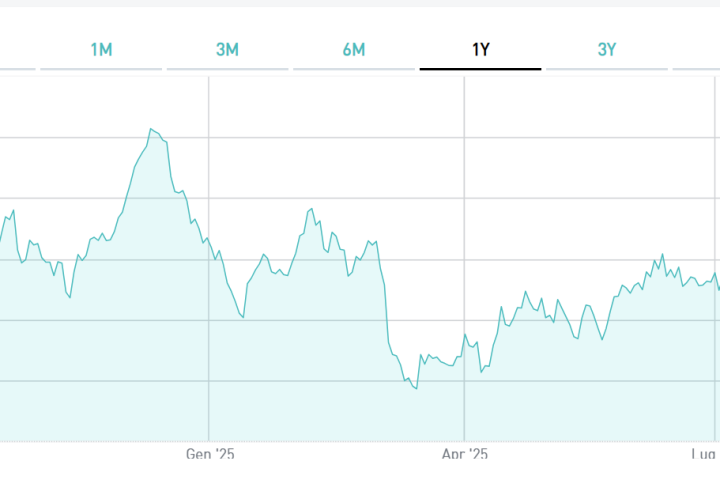Image resolution: width=720 pixels, height=480 pixels.
Task: Choose the 6M period tab
Action: pyautogui.click(x=354, y=49)
